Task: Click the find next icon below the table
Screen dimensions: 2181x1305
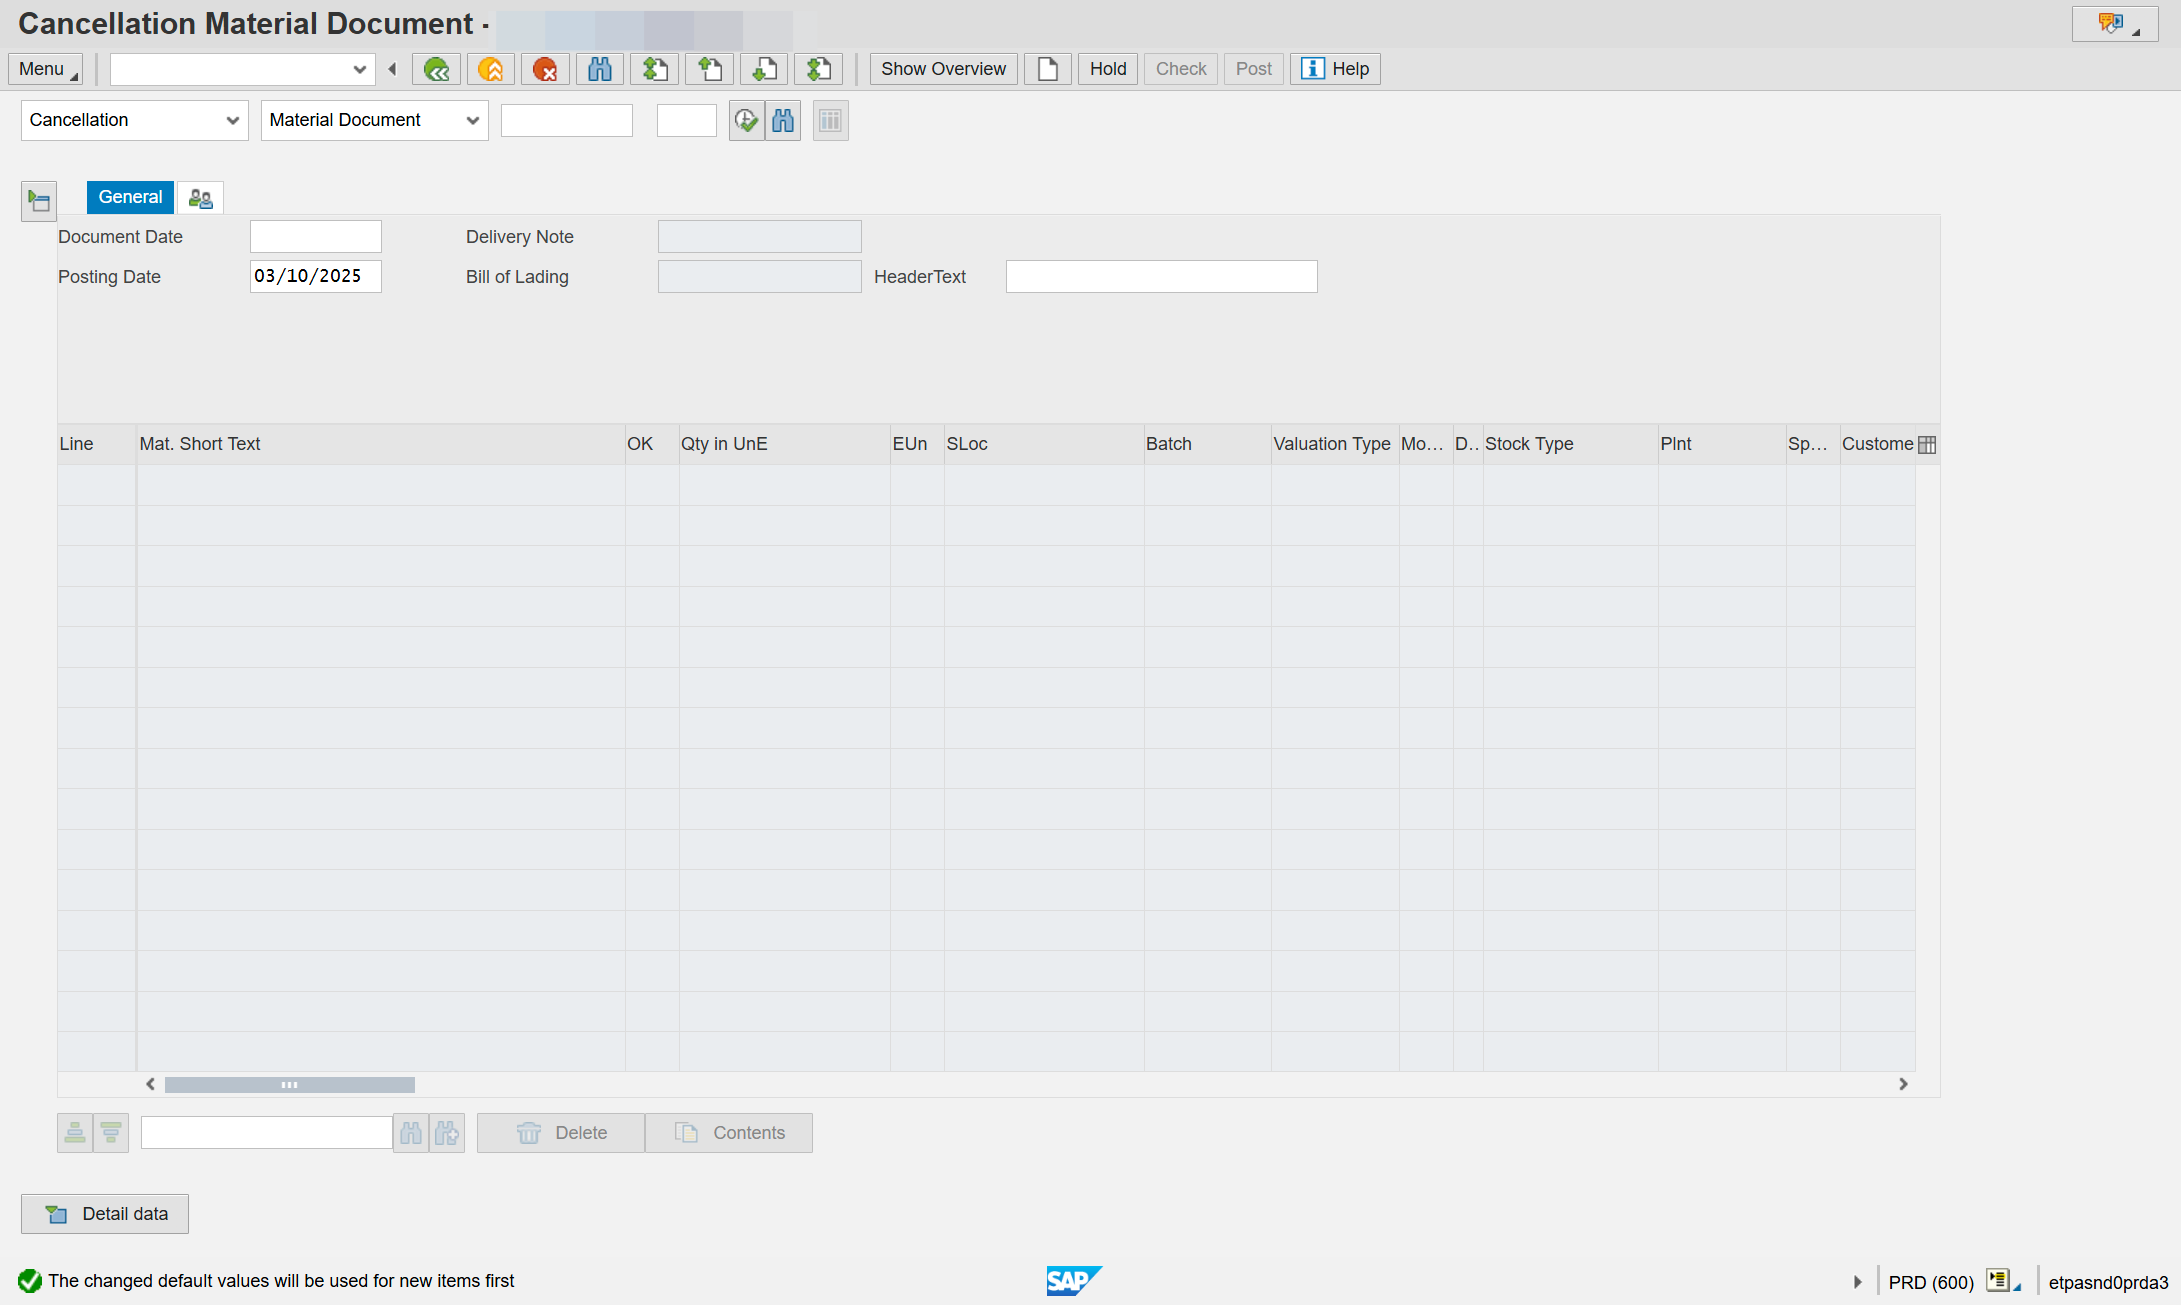Action: (x=447, y=1133)
